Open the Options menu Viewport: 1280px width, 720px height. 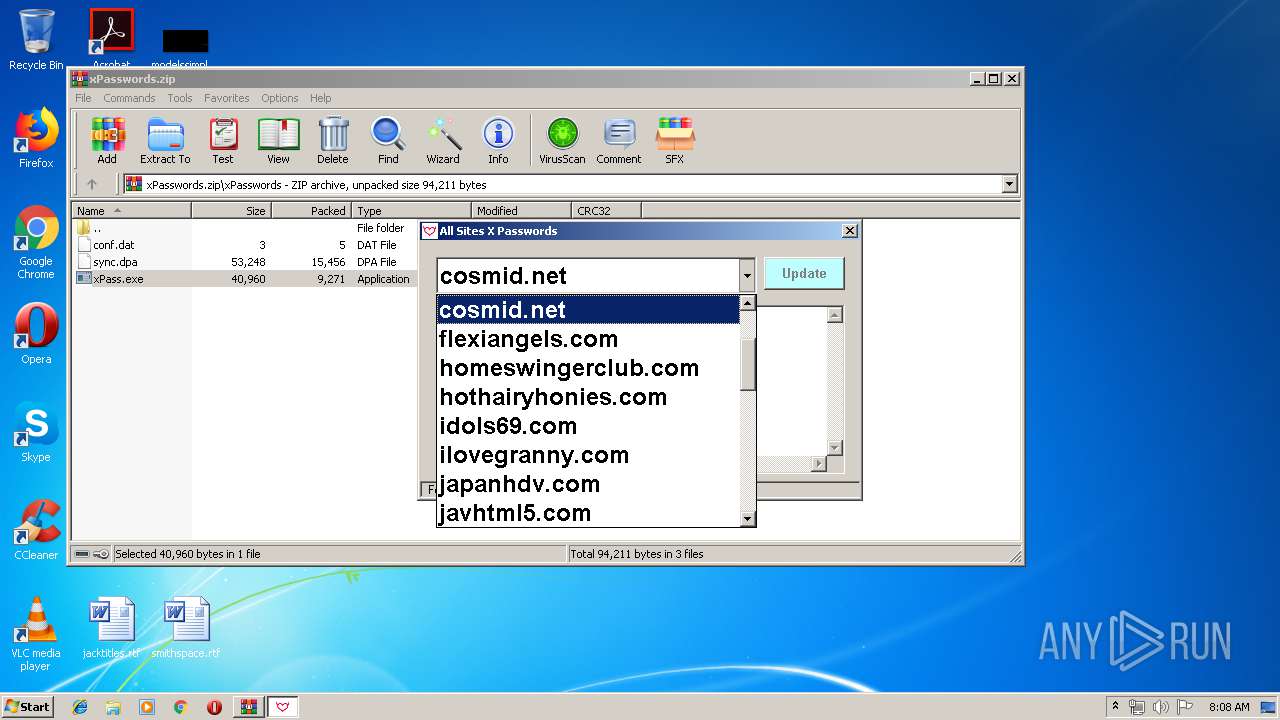pyautogui.click(x=280, y=98)
